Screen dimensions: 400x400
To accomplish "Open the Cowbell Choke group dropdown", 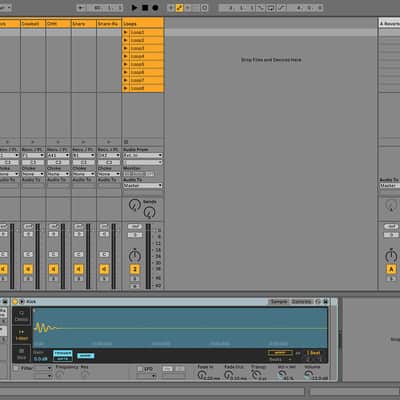I will [33, 174].
